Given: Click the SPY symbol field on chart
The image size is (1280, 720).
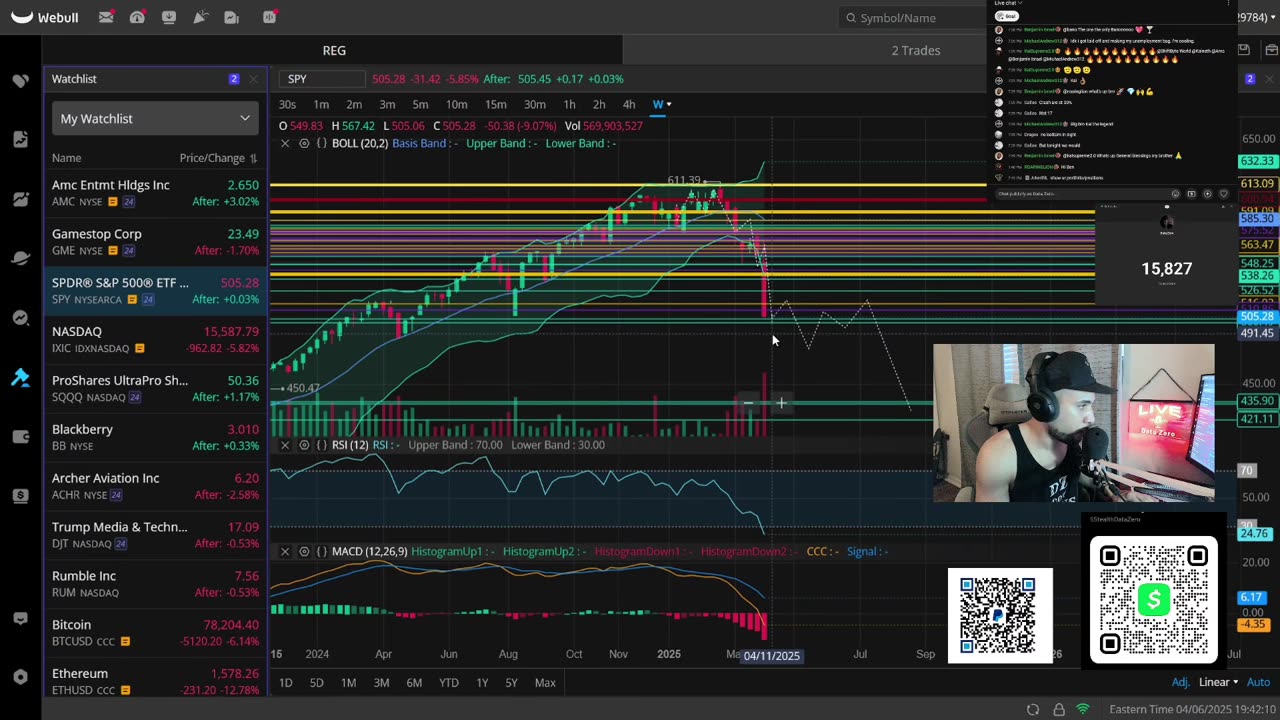Looking at the screenshot, I should [324, 79].
